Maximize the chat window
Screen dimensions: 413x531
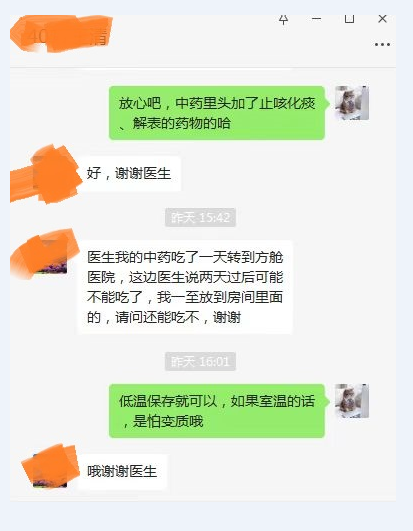point(349,19)
